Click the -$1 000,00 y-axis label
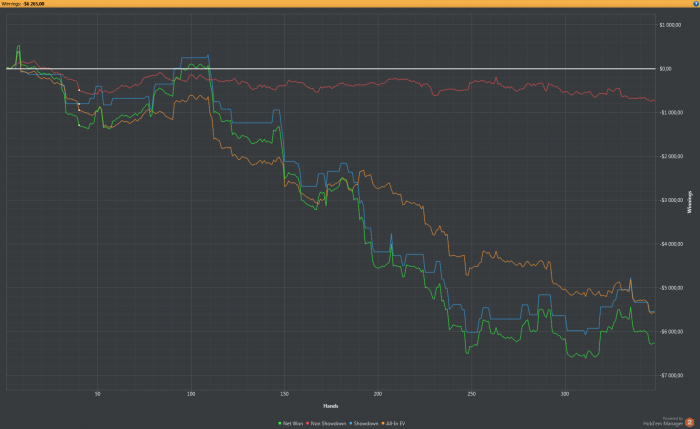Screen dimensions: 700x429 point(671,112)
